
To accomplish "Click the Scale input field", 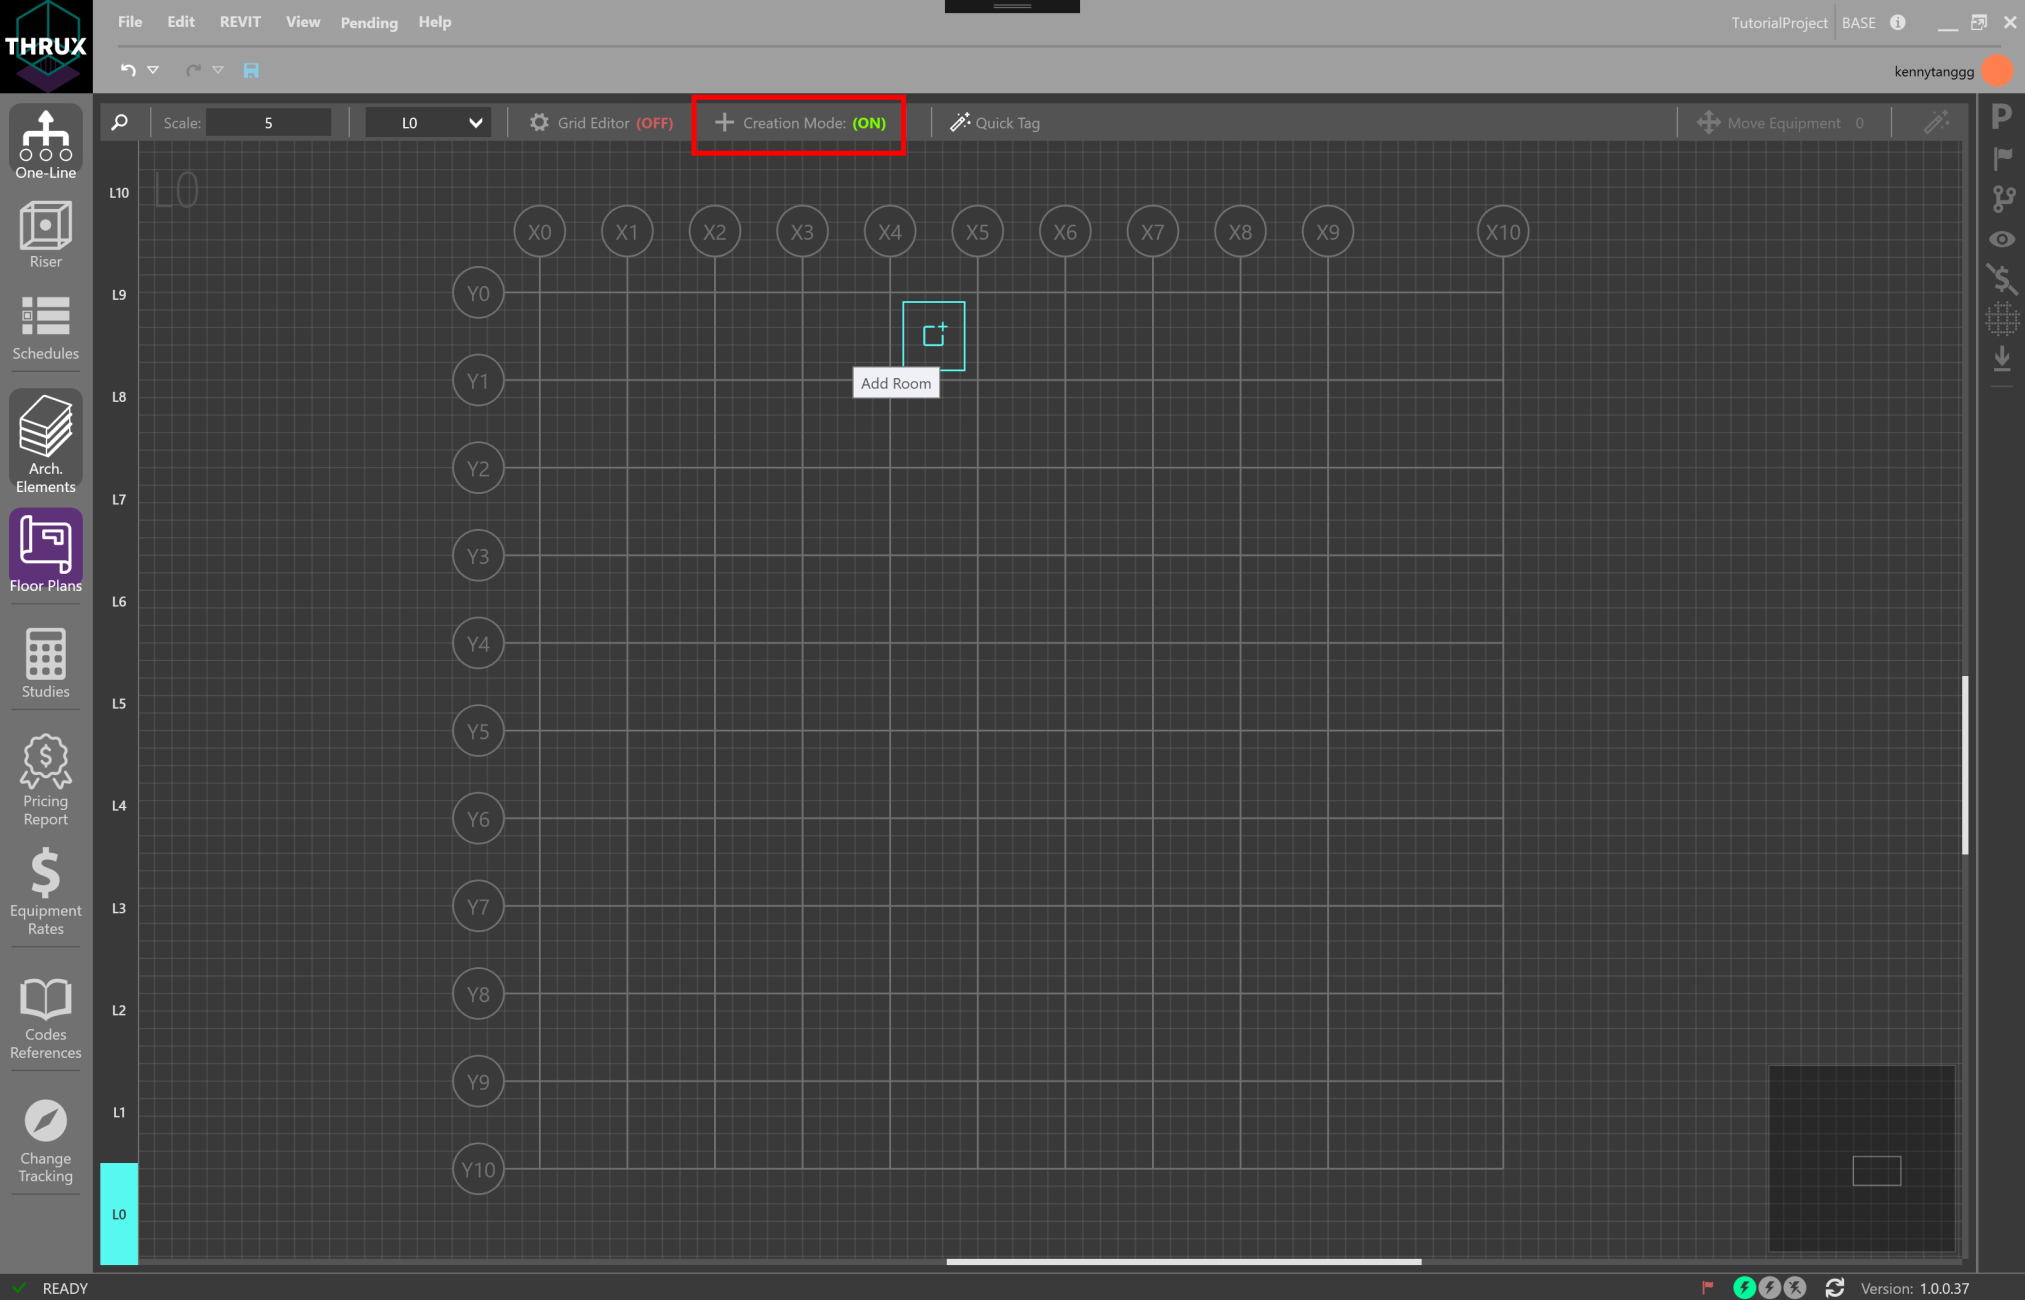I will (268, 122).
